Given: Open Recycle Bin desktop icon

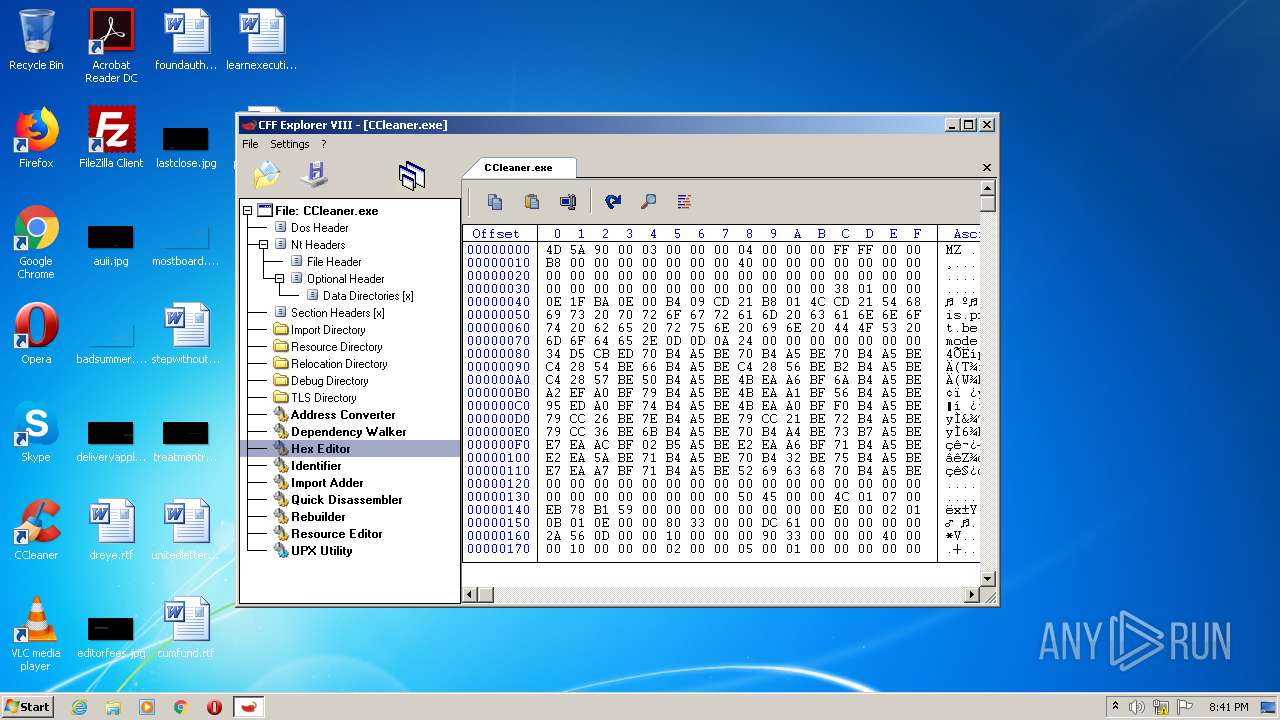Looking at the screenshot, I should 36,40.
